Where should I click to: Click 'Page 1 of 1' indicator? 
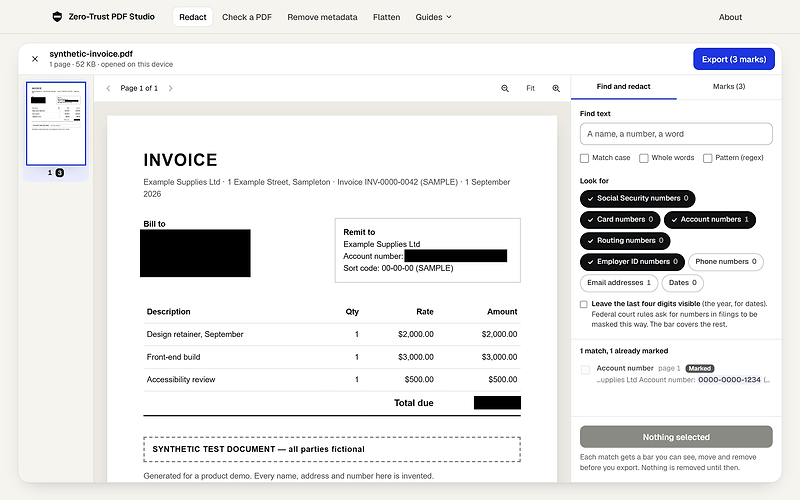coord(139,88)
